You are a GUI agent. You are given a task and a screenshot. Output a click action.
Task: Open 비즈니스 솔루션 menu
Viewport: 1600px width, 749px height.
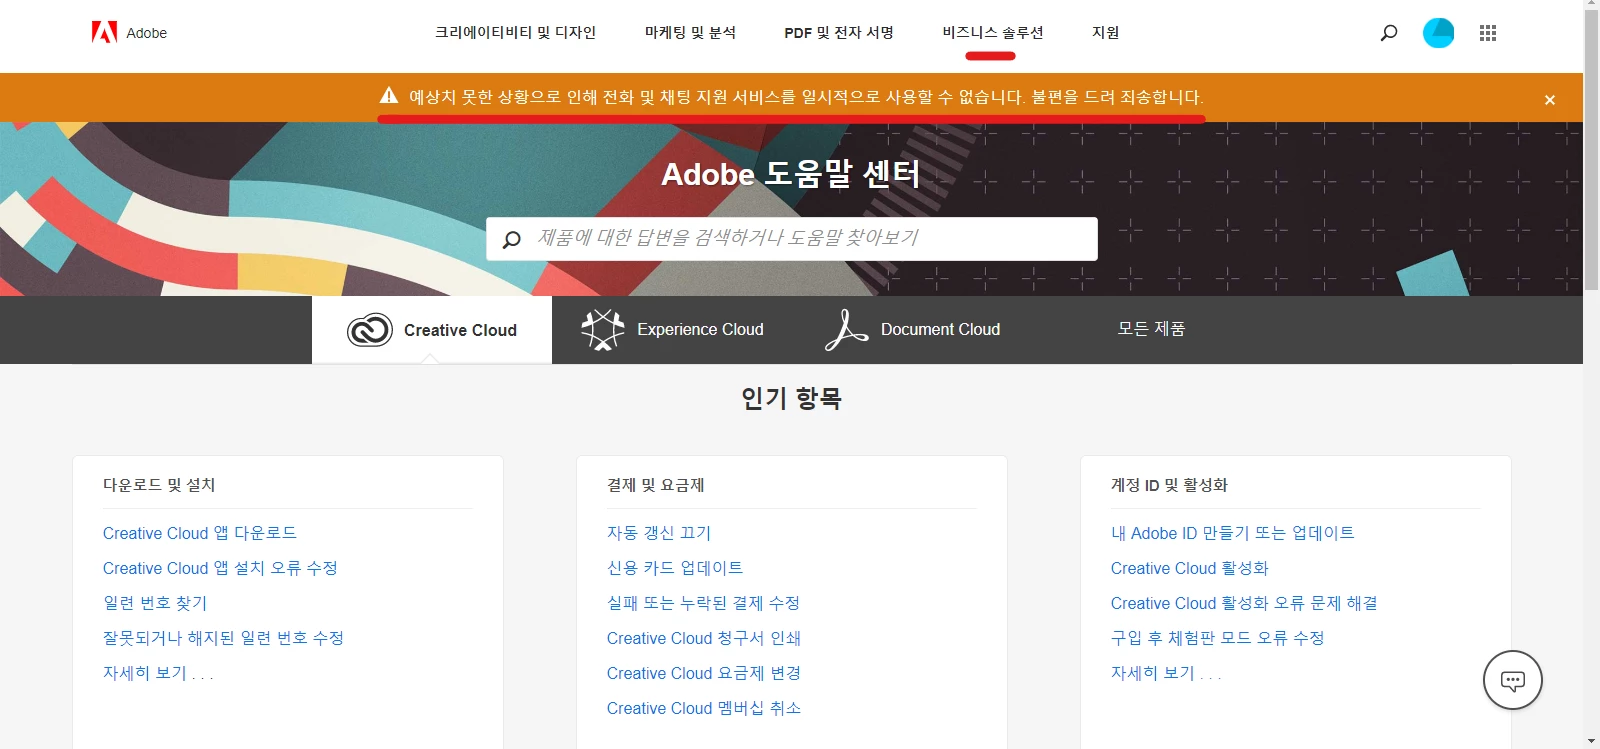992,33
